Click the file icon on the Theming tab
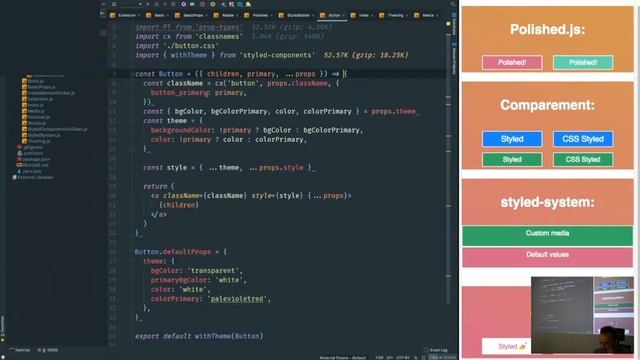Viewport: 640px width, 360px height. tap(382, 16)
